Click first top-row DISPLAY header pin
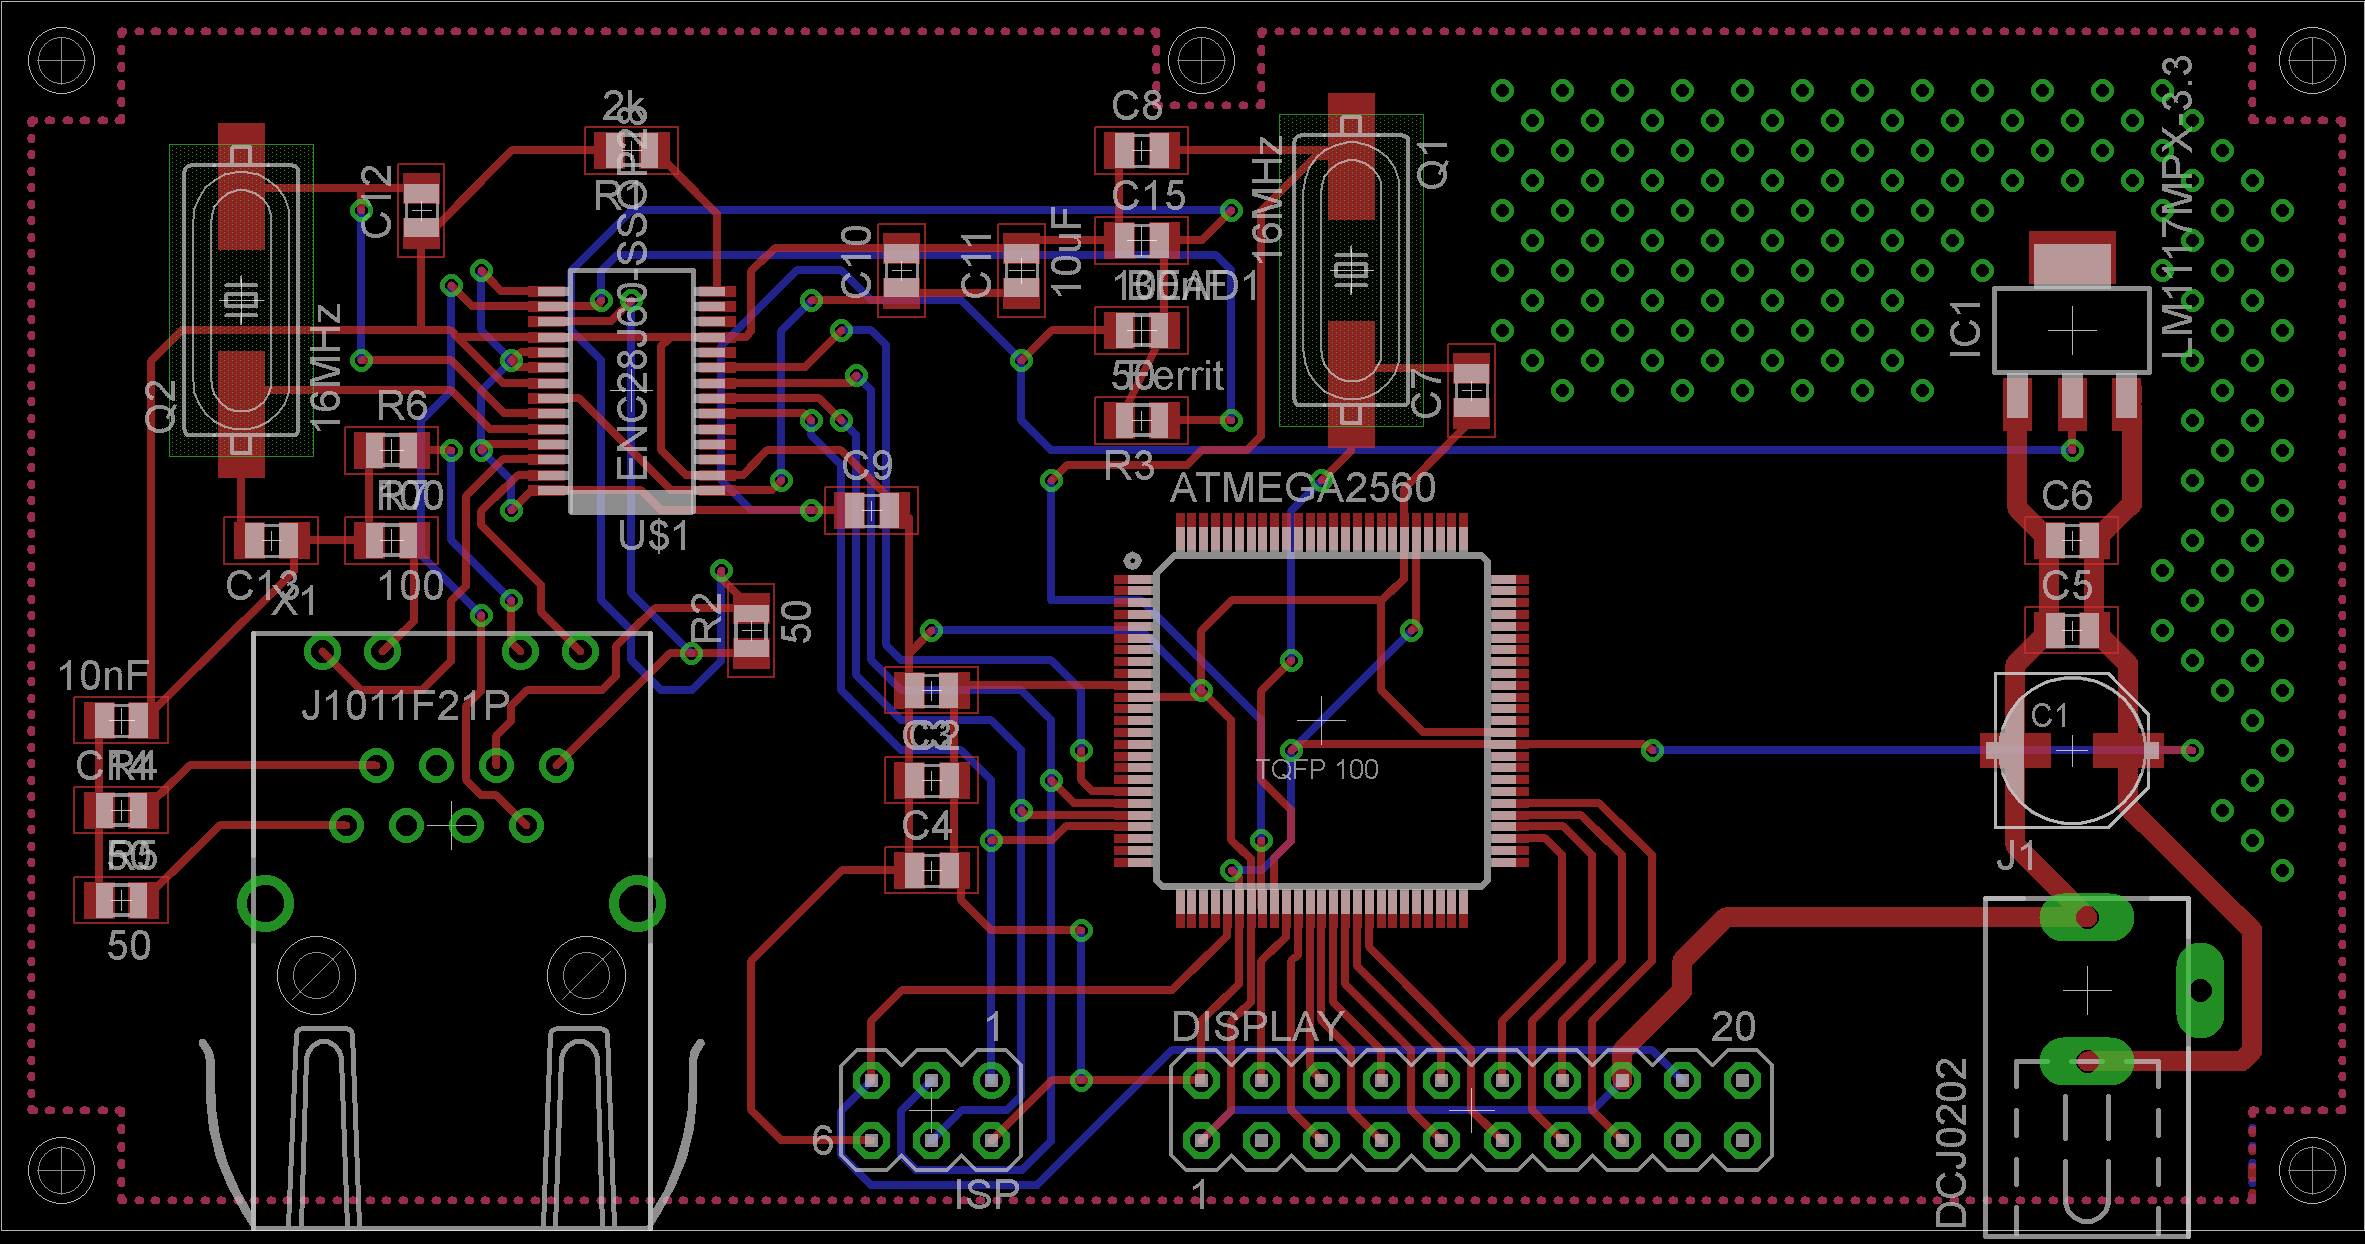Screen dimensions: 2365x1244 [1201, 1080]
